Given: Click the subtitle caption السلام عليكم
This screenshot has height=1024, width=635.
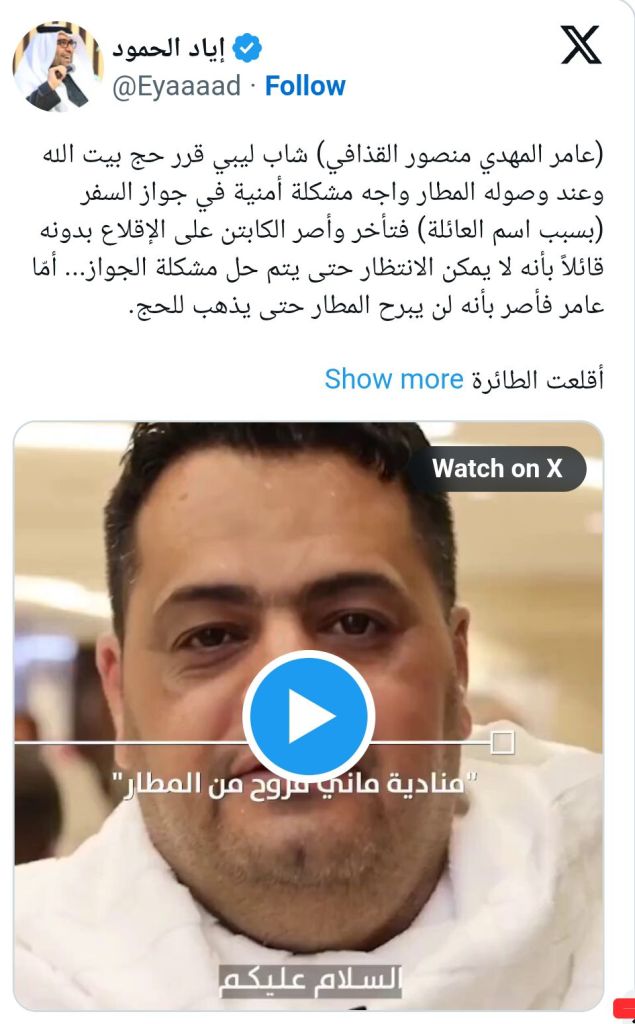Looking at the screenshot, I should coord(308,980).
